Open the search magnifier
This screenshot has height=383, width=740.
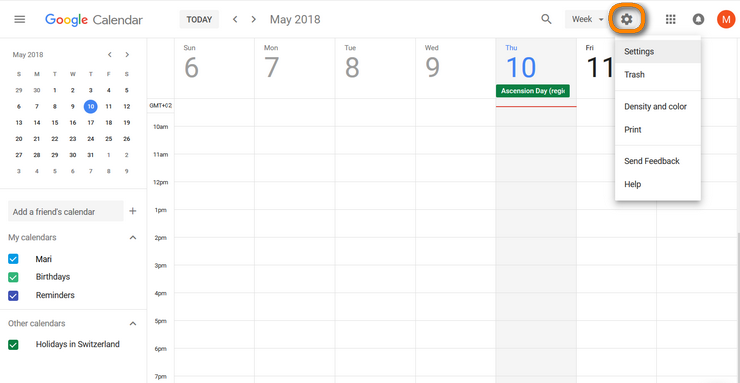coord(546,19)
